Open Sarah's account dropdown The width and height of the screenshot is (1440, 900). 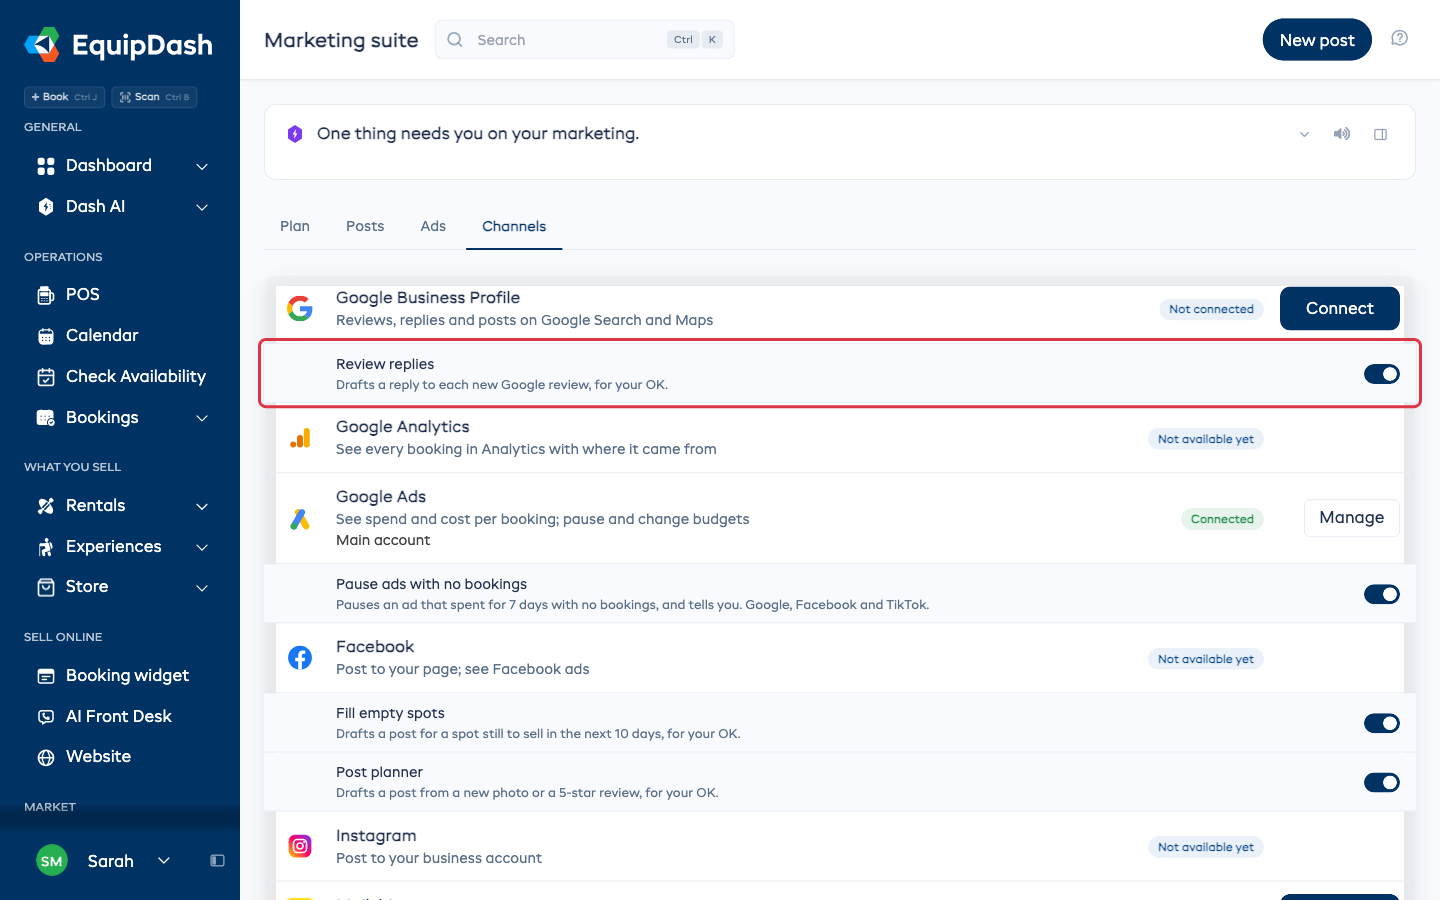pos(164,861)
